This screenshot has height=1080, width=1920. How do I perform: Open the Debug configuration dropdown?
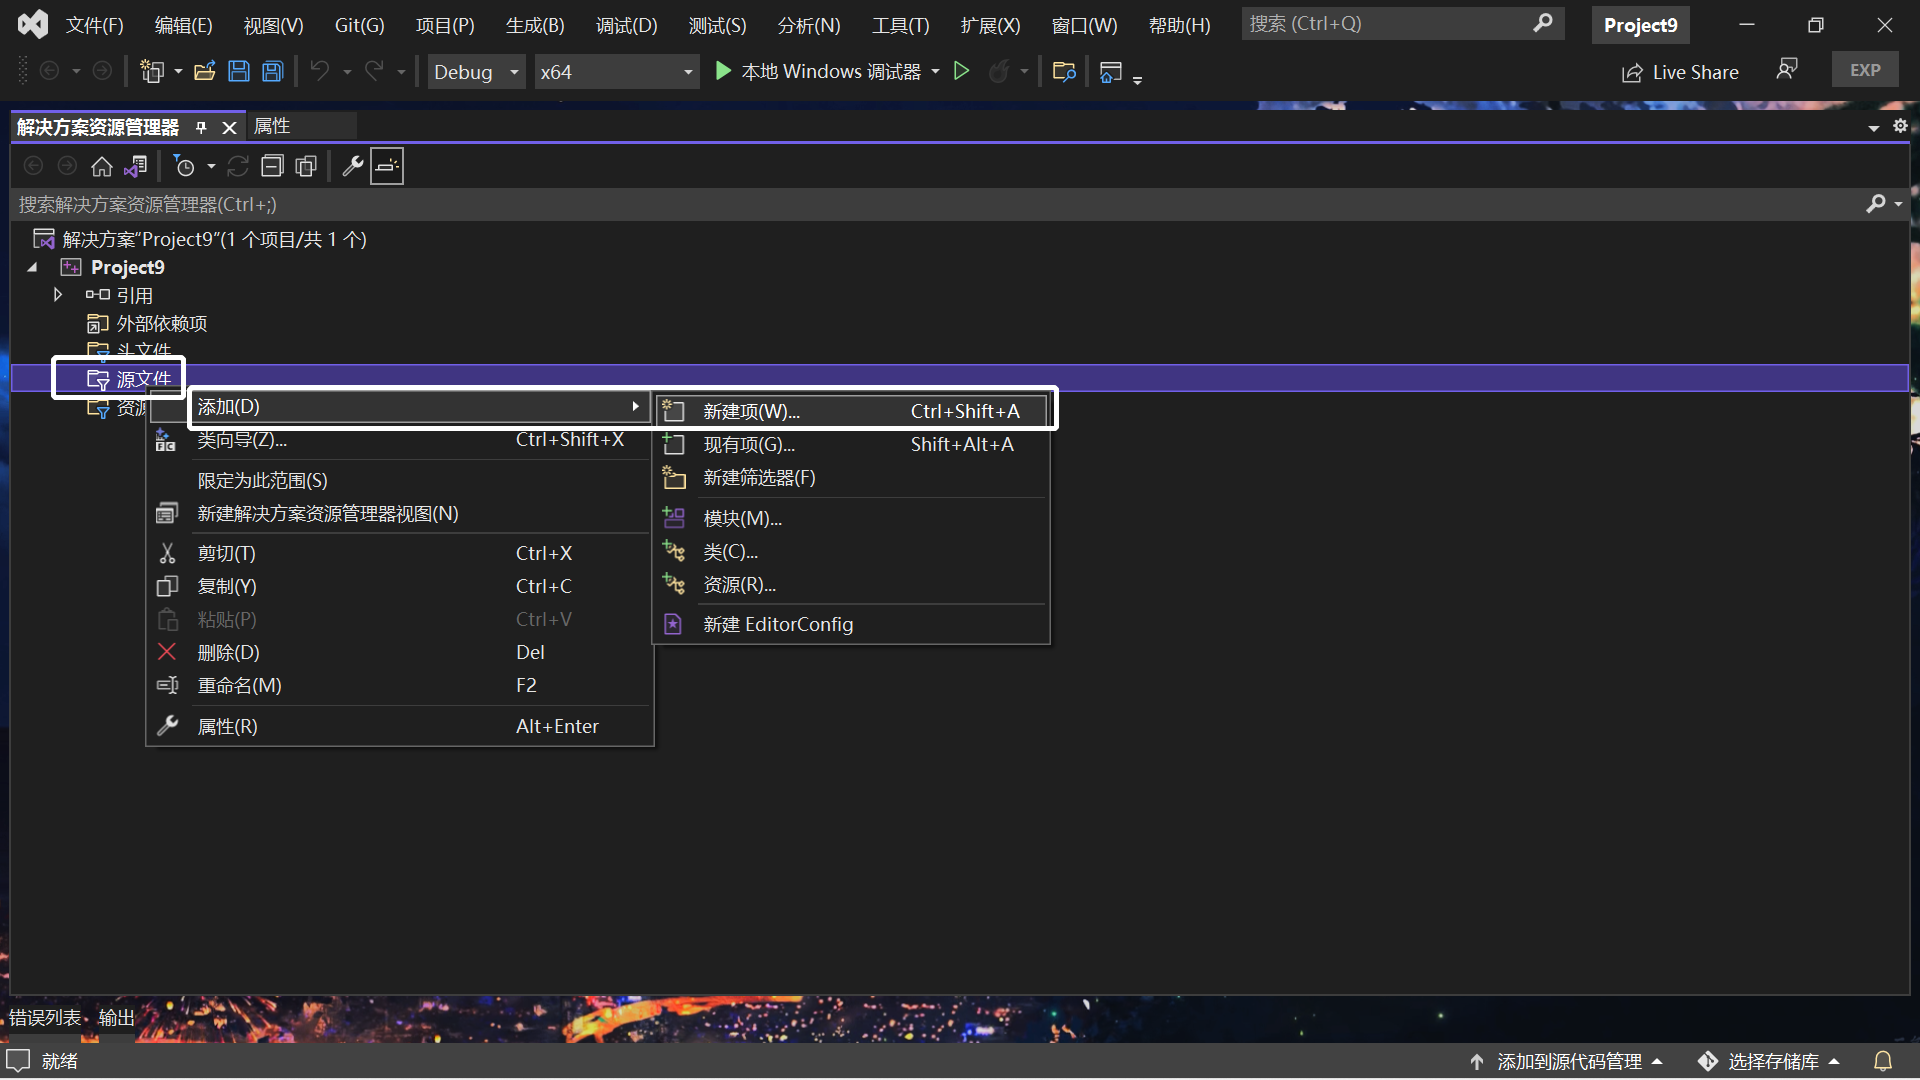pos(476,71)
